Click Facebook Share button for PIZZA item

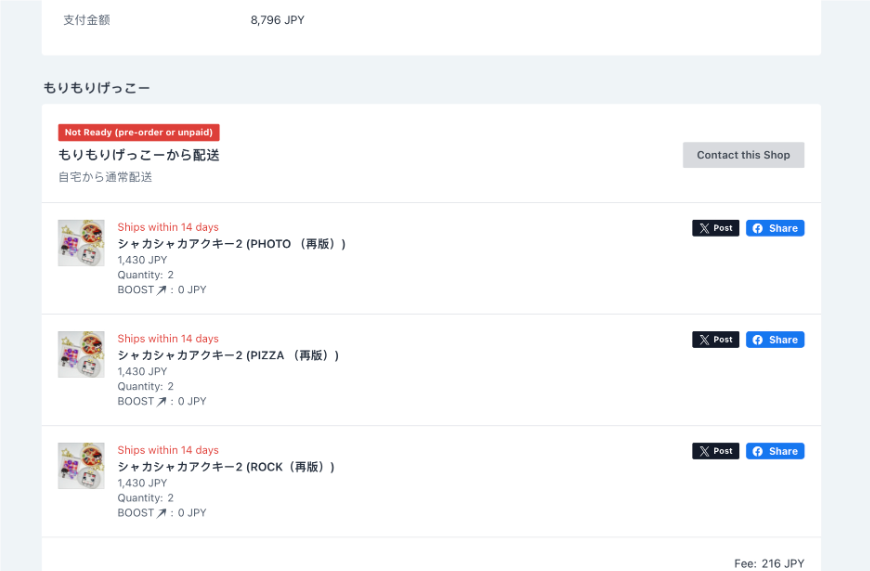pyautogui.click(x=775, y=340)
